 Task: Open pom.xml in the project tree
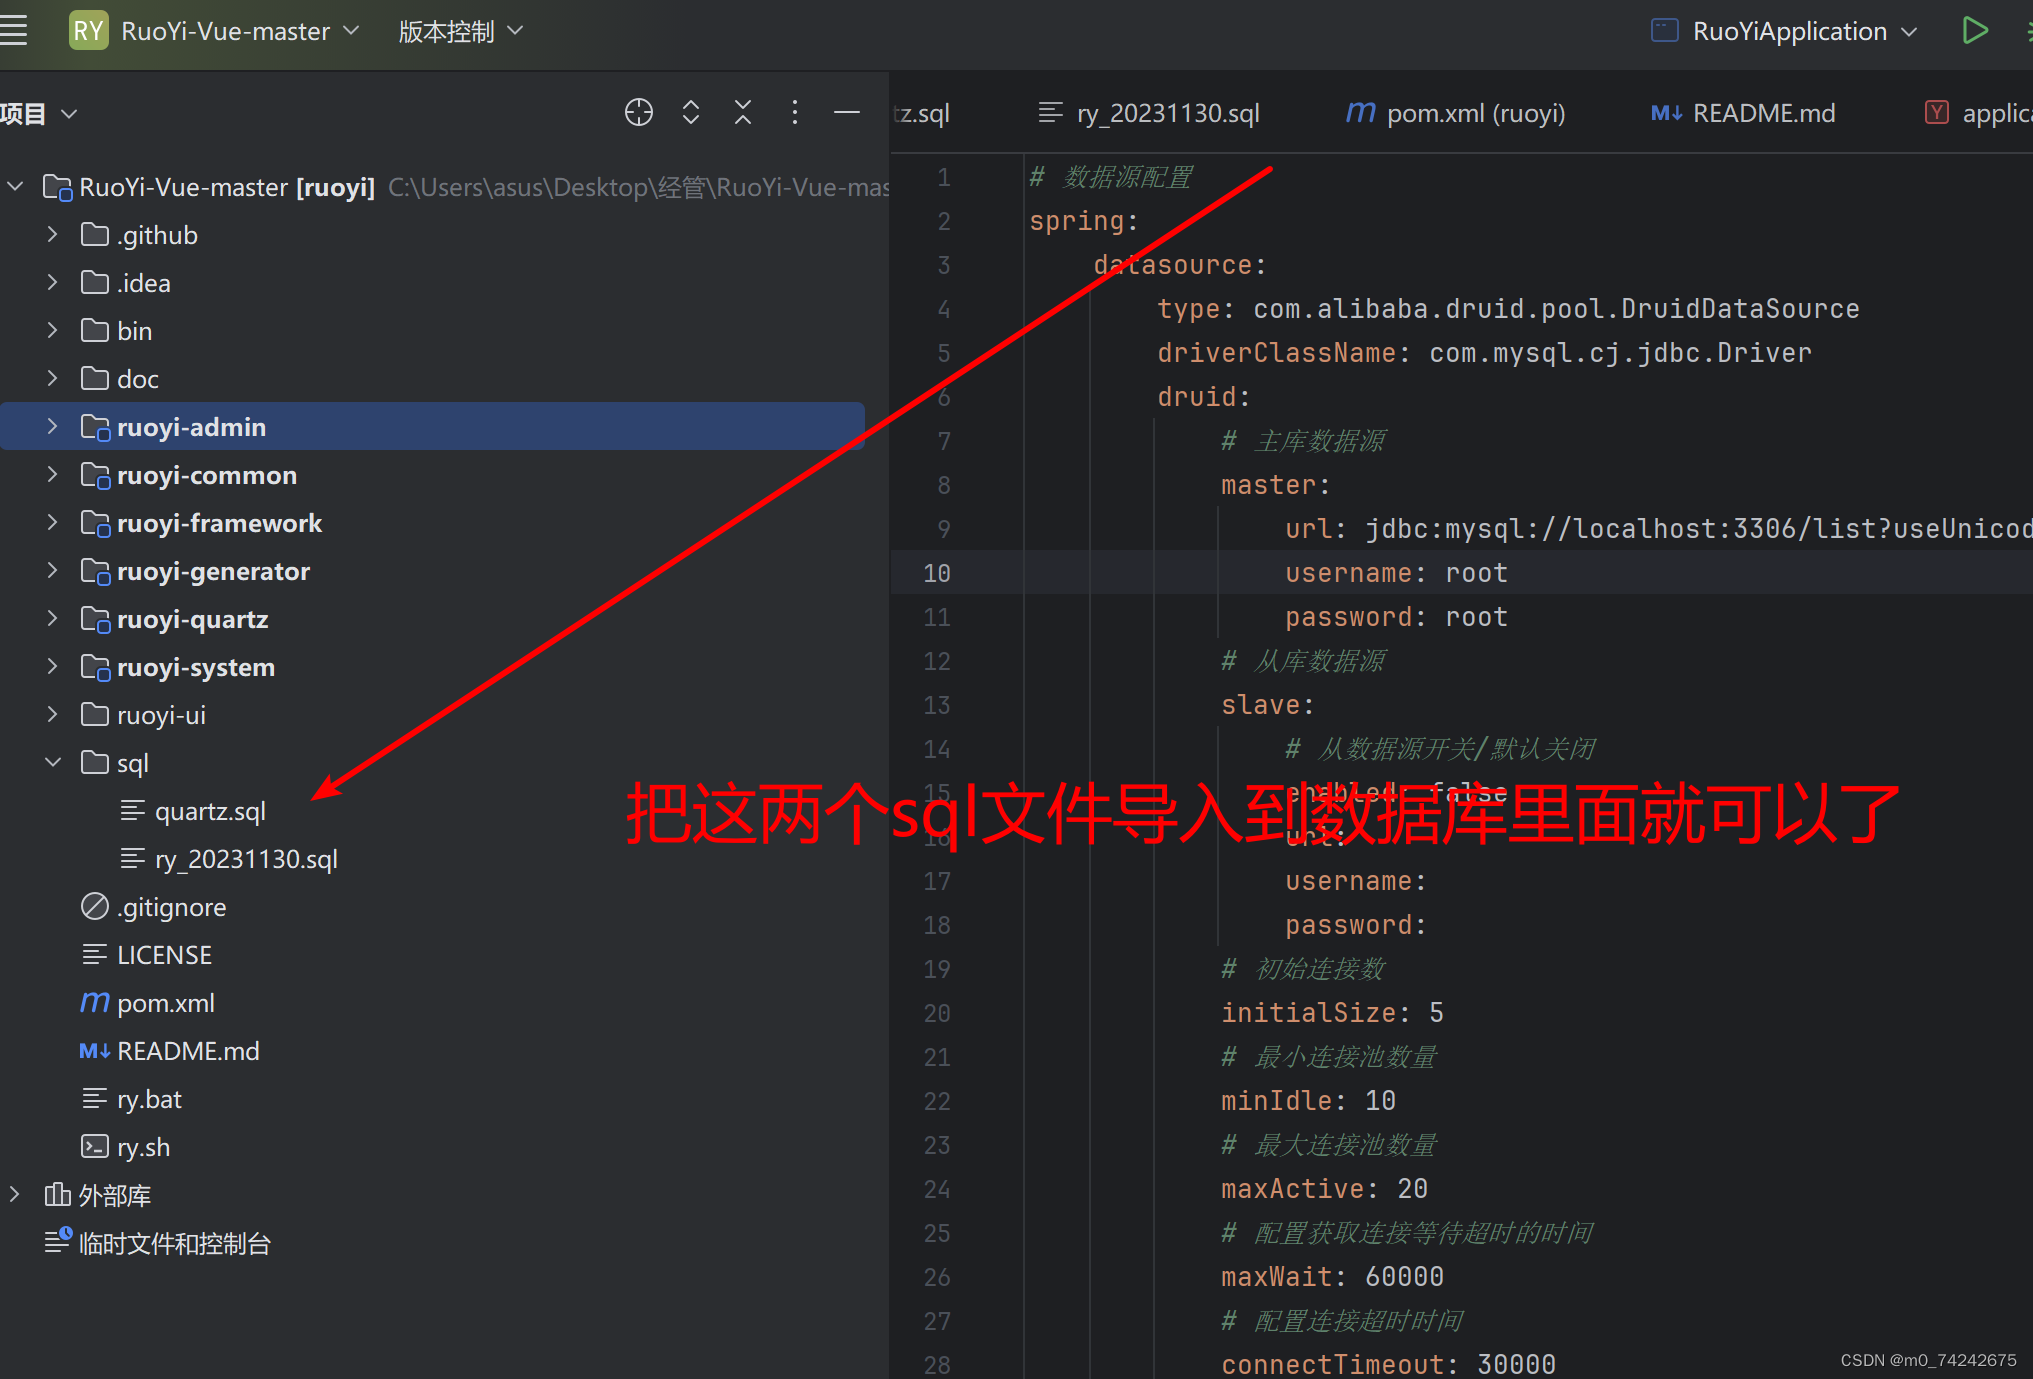166,1003
